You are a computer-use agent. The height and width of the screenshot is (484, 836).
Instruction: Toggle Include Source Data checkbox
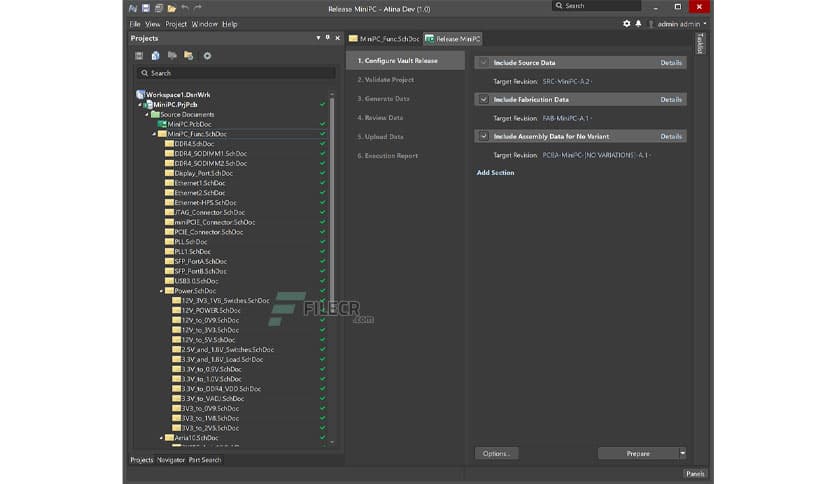484,62
